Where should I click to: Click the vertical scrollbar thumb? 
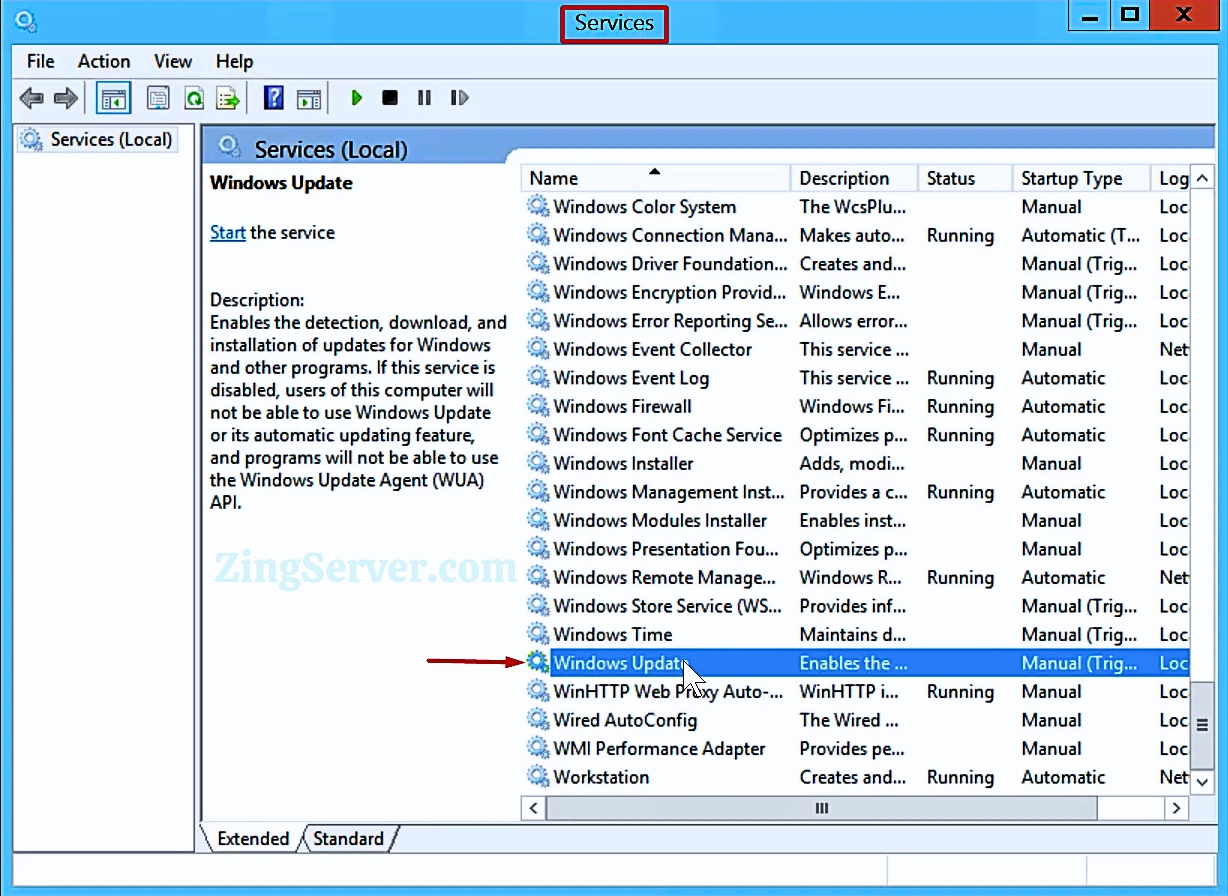pyautogui.click(x=1202, y=725)
